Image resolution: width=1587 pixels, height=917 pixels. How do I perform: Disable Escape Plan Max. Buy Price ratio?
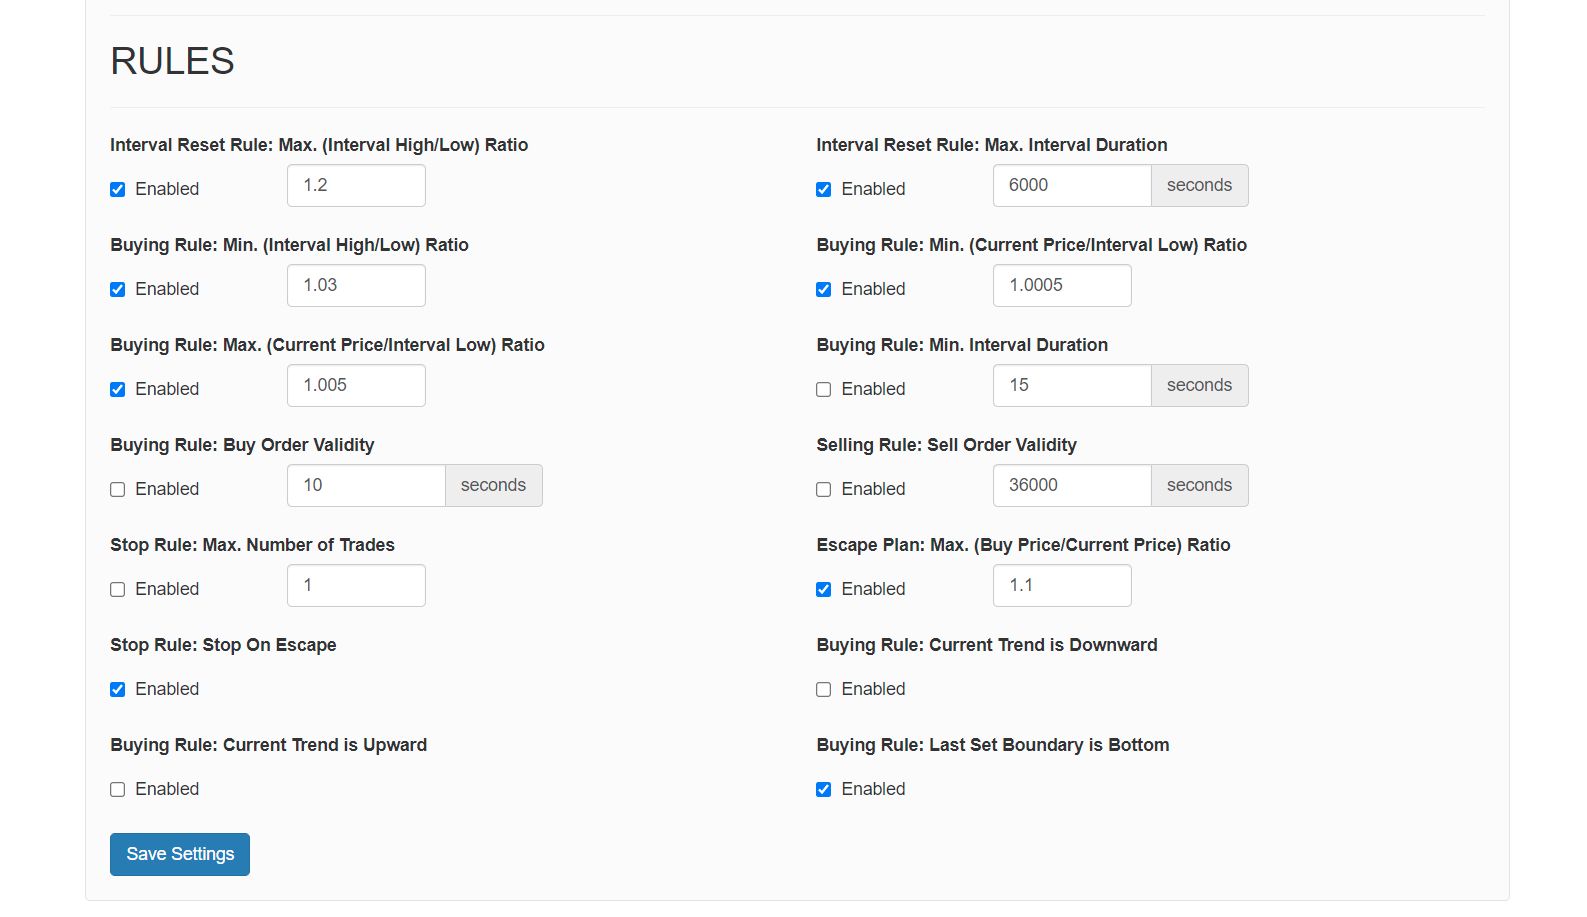coord(824,589)
